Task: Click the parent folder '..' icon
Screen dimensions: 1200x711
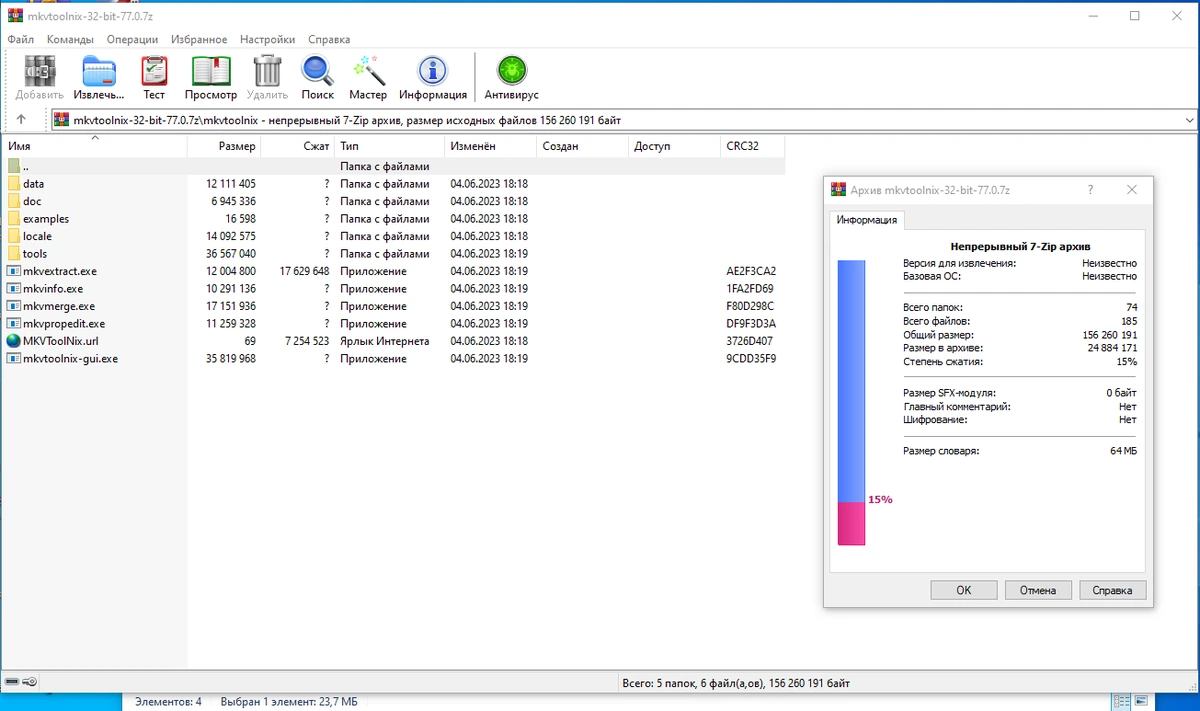Action: pos(13,166)
